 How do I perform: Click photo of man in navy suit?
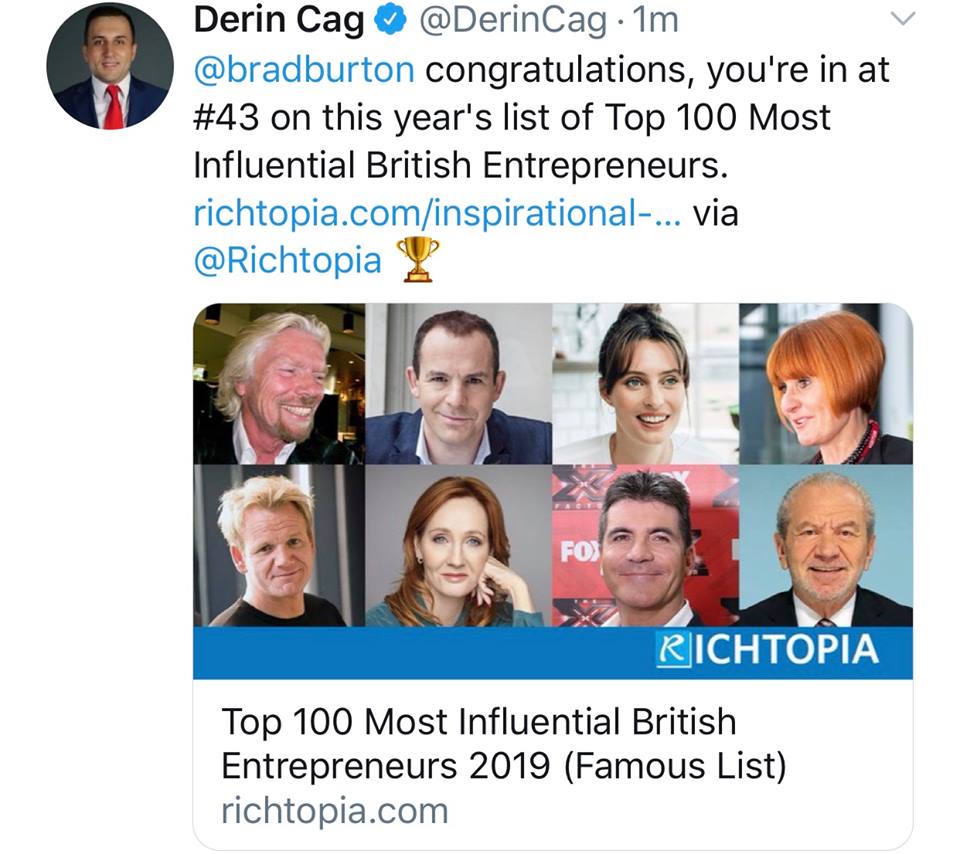coord(458,384)
